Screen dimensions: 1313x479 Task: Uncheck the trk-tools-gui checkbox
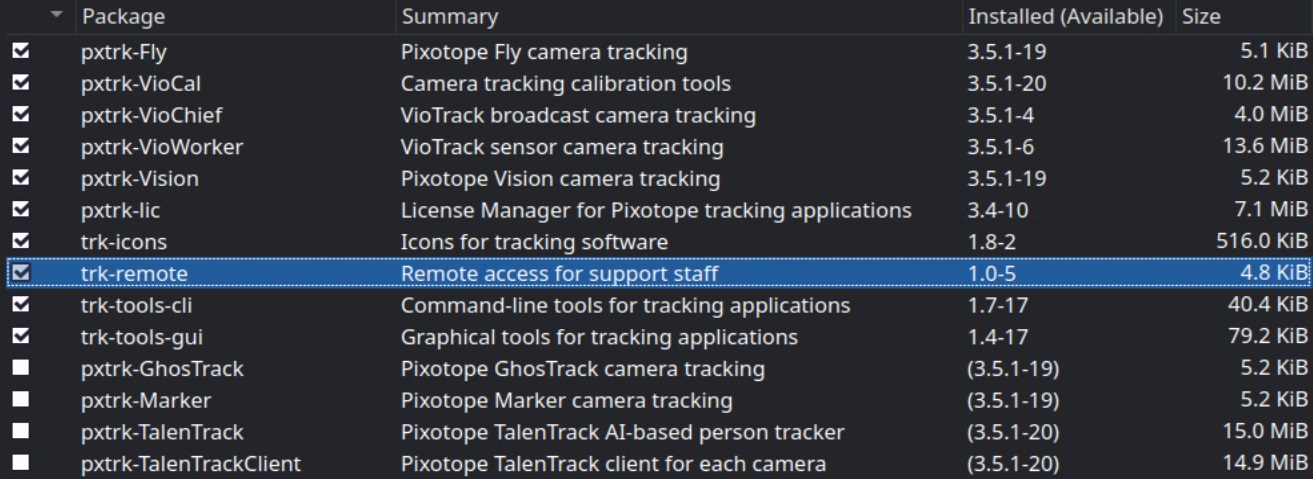pos(20,336)
